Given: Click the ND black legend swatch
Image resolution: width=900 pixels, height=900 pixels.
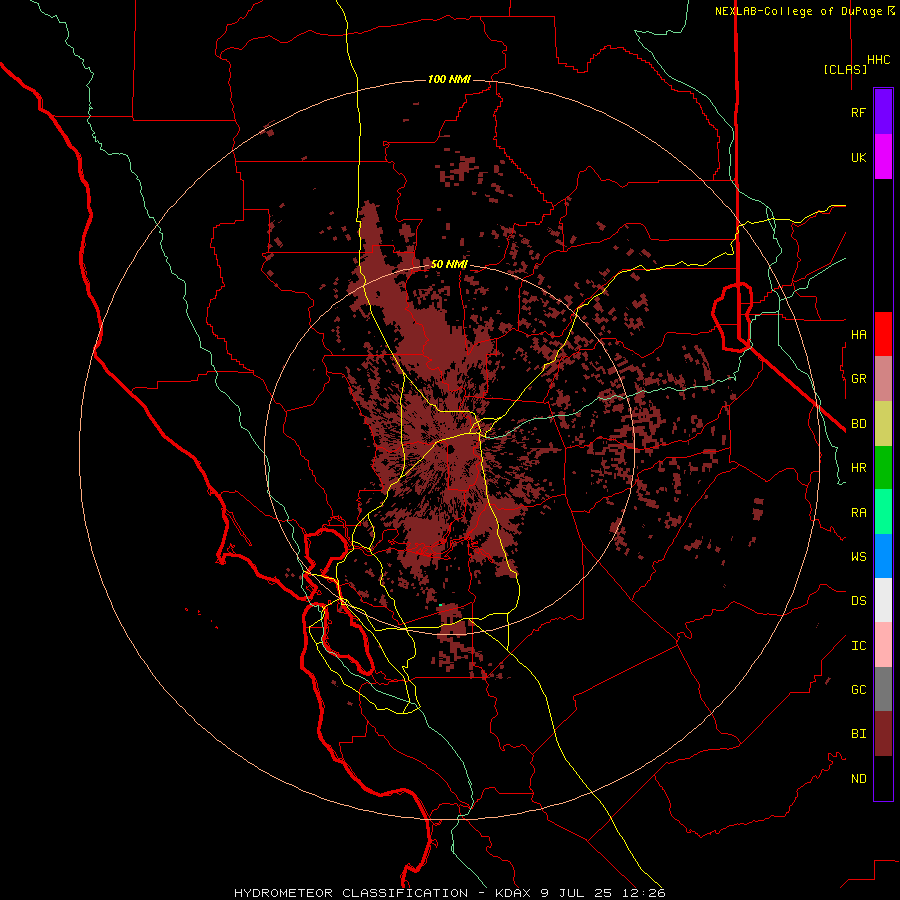Looking at the screenshot, I should 883,778.
